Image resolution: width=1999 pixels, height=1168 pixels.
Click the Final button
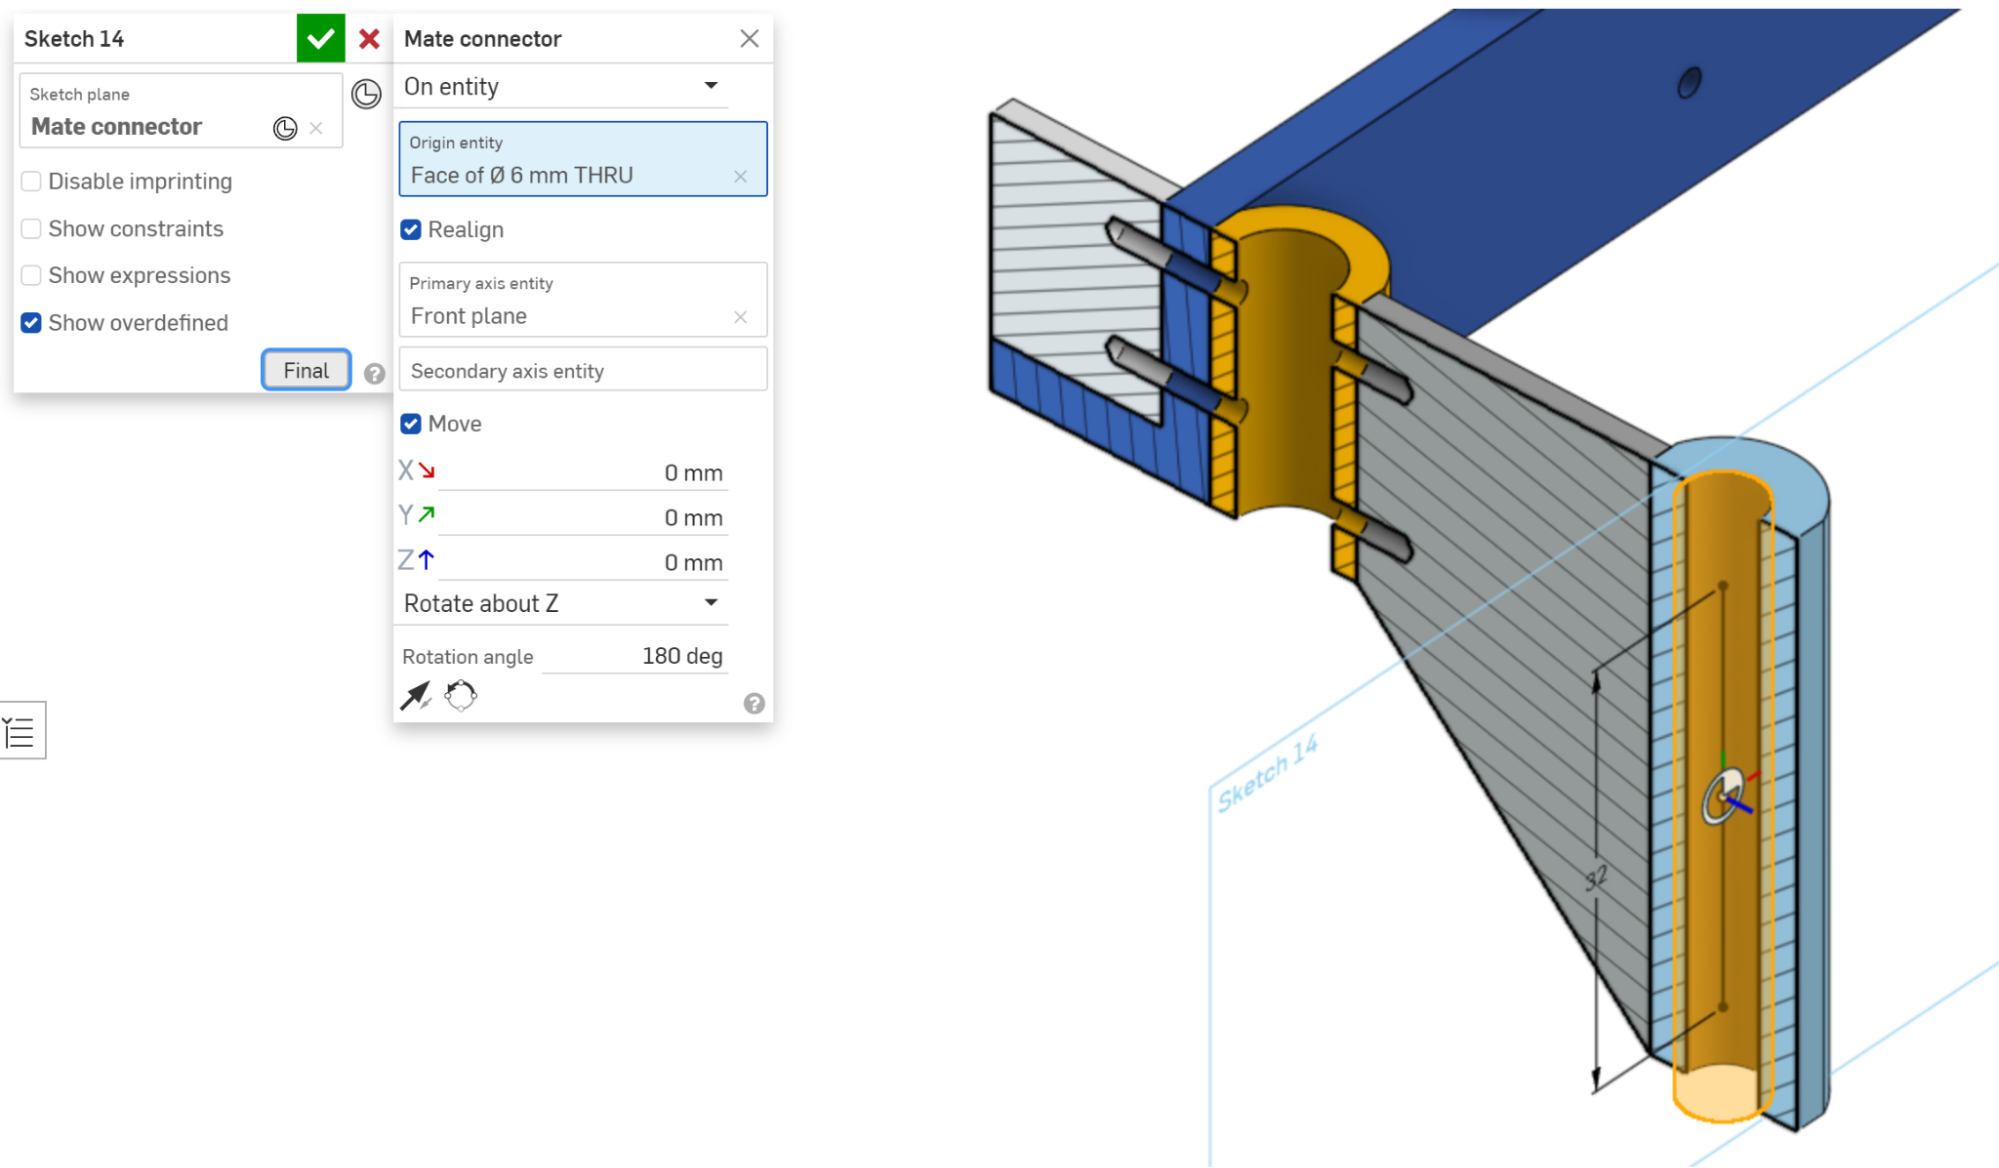click(306, 368)
